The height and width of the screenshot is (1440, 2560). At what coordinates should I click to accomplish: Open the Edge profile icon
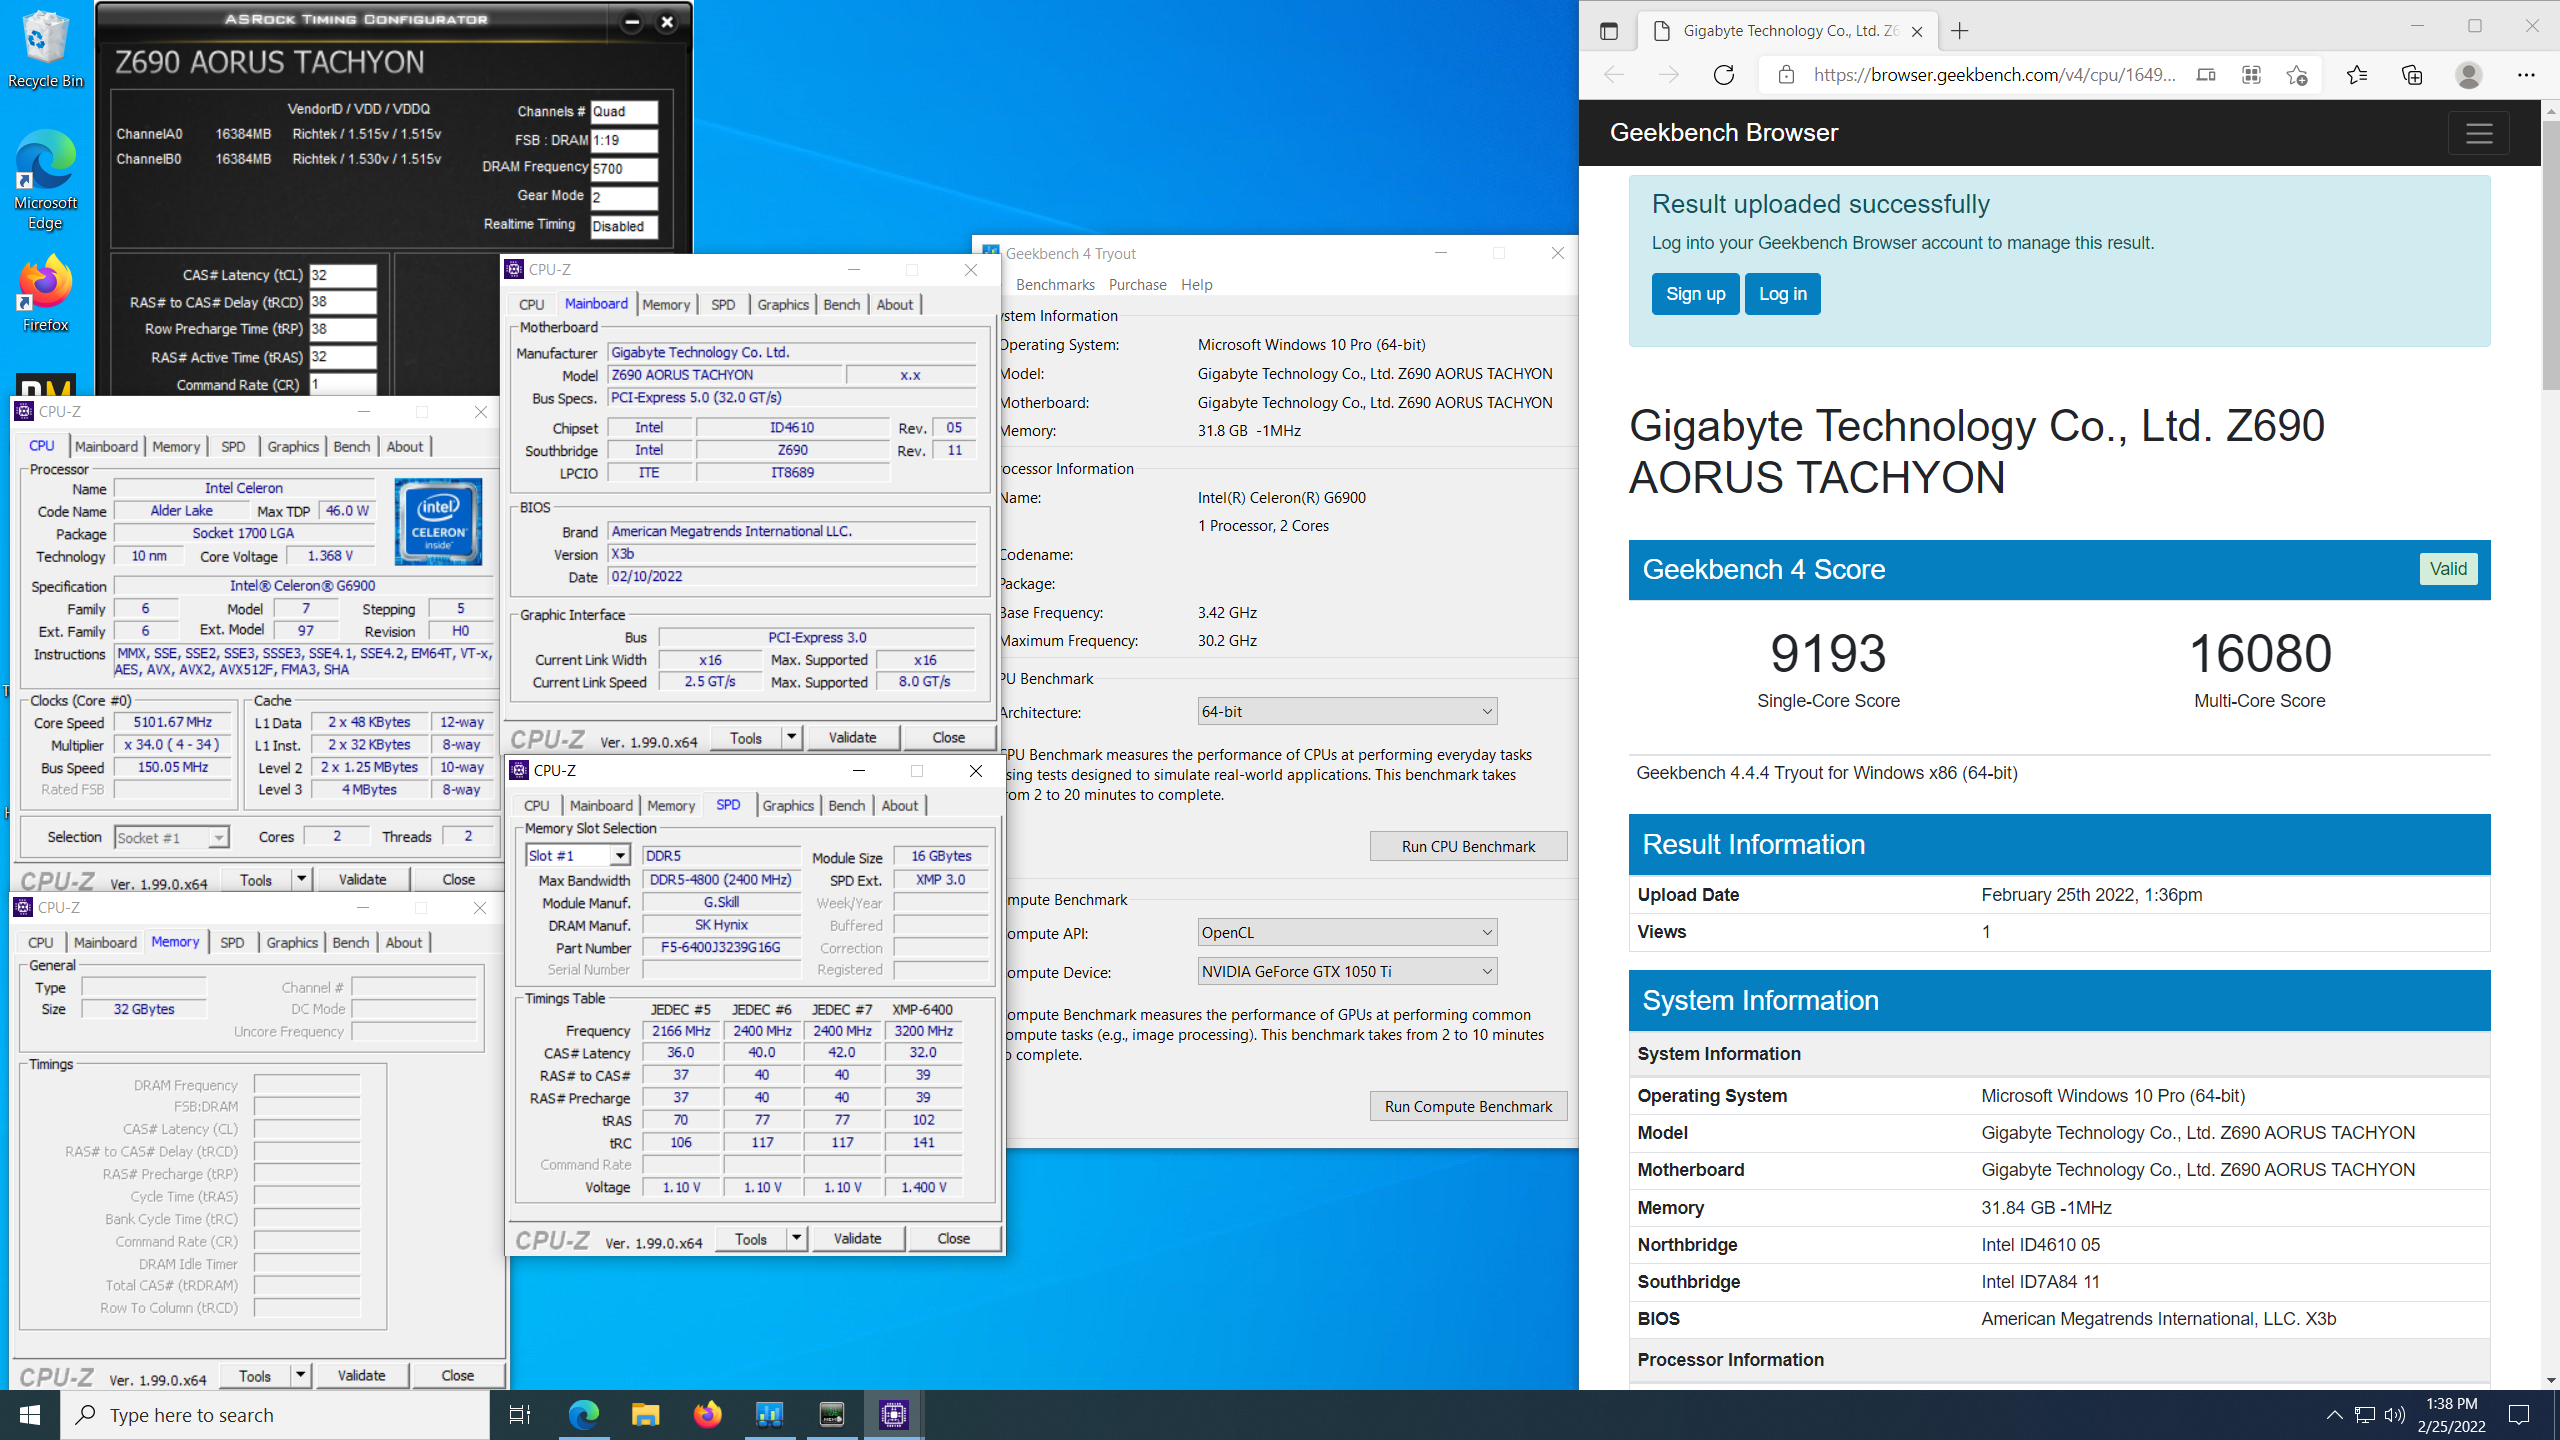(x=2468, y=75)
